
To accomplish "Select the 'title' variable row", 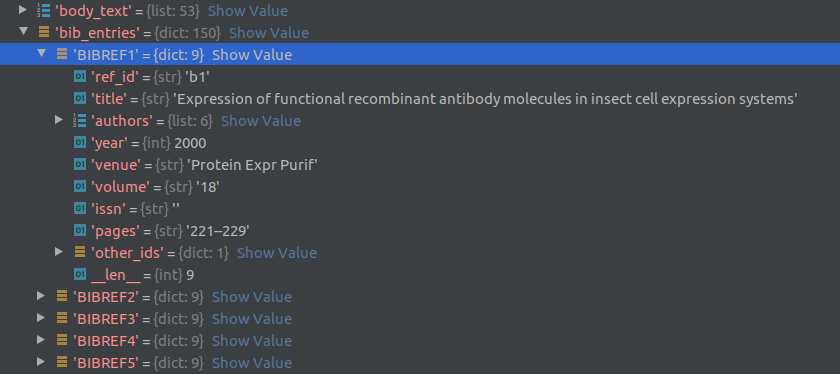I will (x=420, y=99).
